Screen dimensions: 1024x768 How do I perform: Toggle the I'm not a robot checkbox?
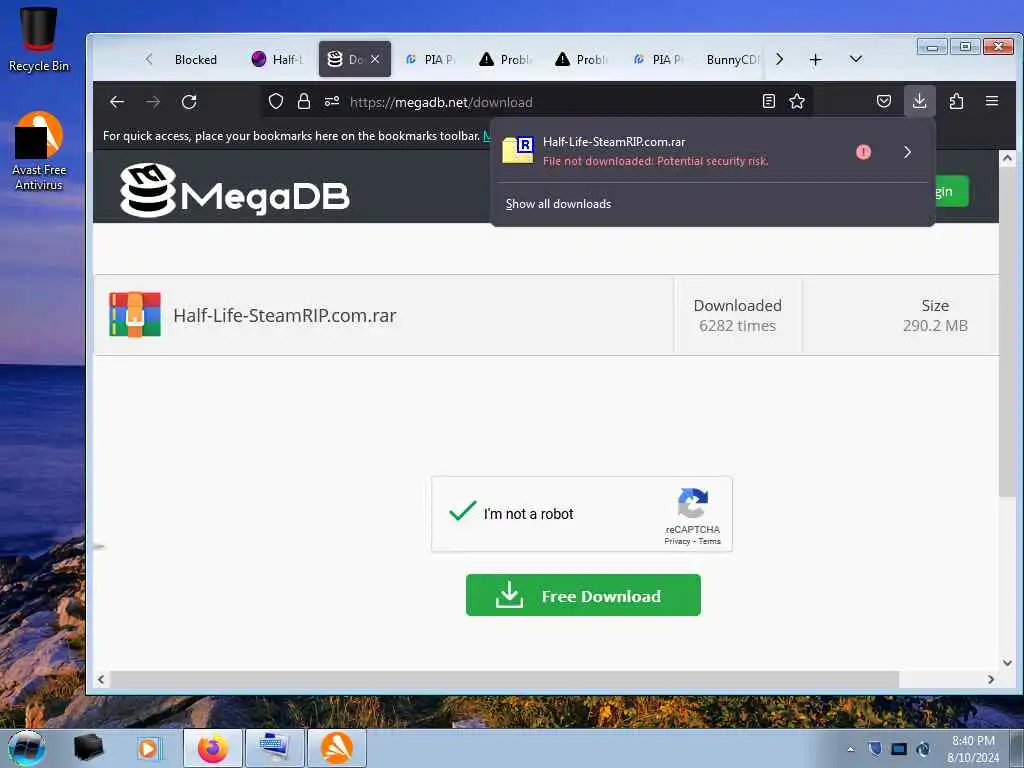463,513
